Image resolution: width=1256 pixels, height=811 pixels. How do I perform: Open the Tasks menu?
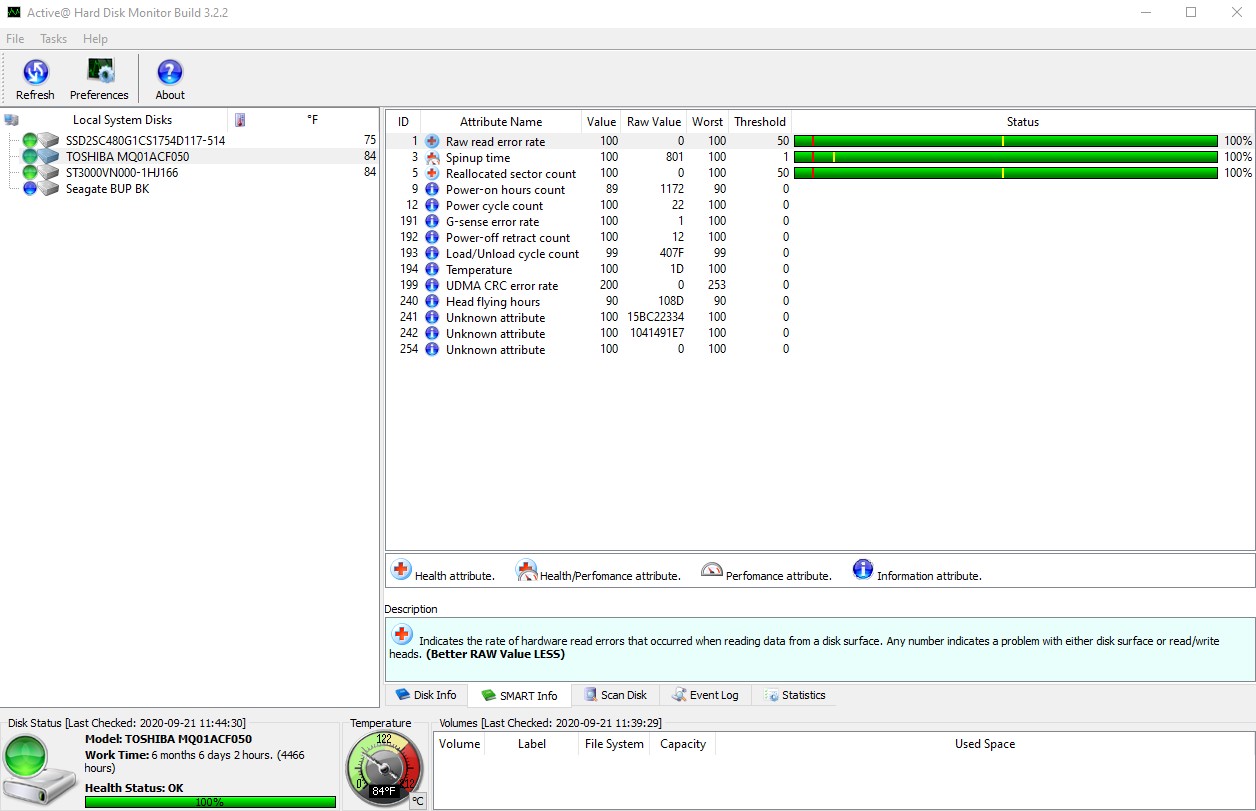point(53,39)
